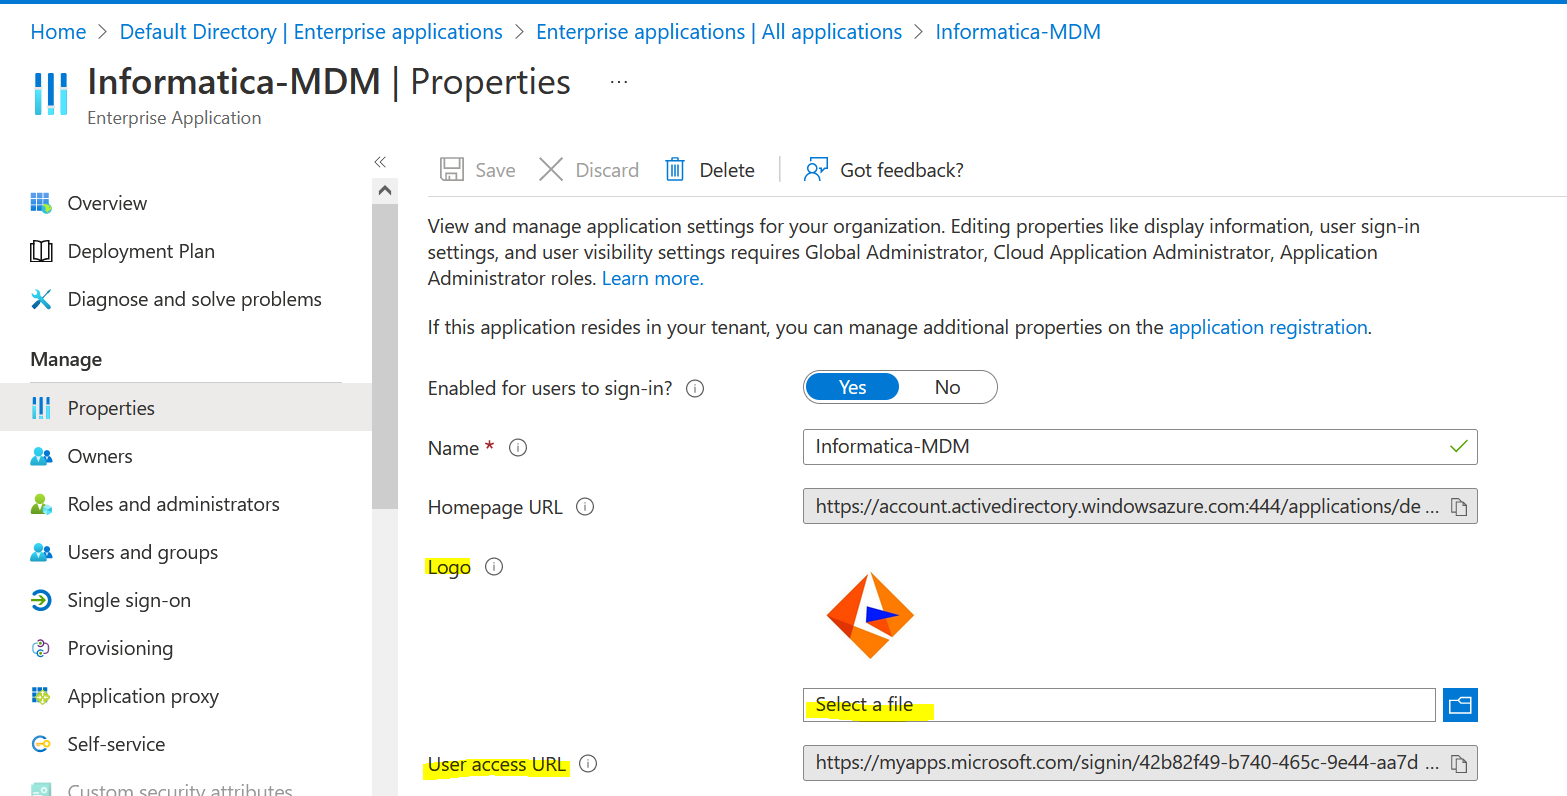Open Provisioning settings
The height and width of the screenshot is (796, 1567).
point(120,648)
